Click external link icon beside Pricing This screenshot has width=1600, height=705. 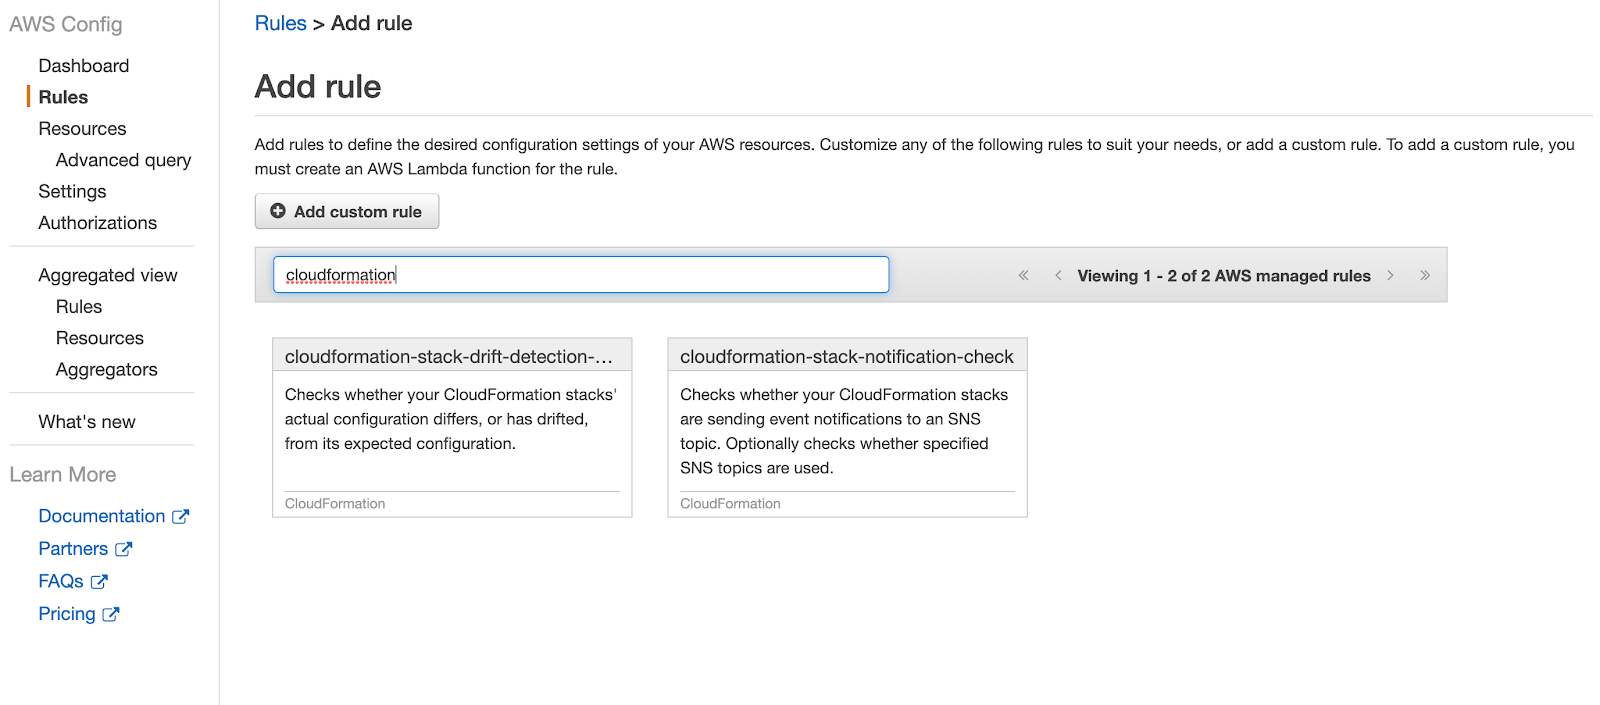[x=111, y=614]
